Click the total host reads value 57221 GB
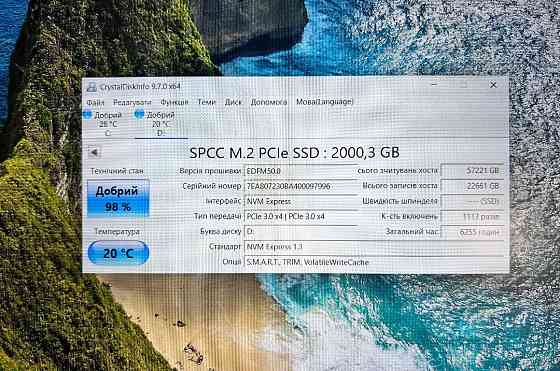 (472, 171)
